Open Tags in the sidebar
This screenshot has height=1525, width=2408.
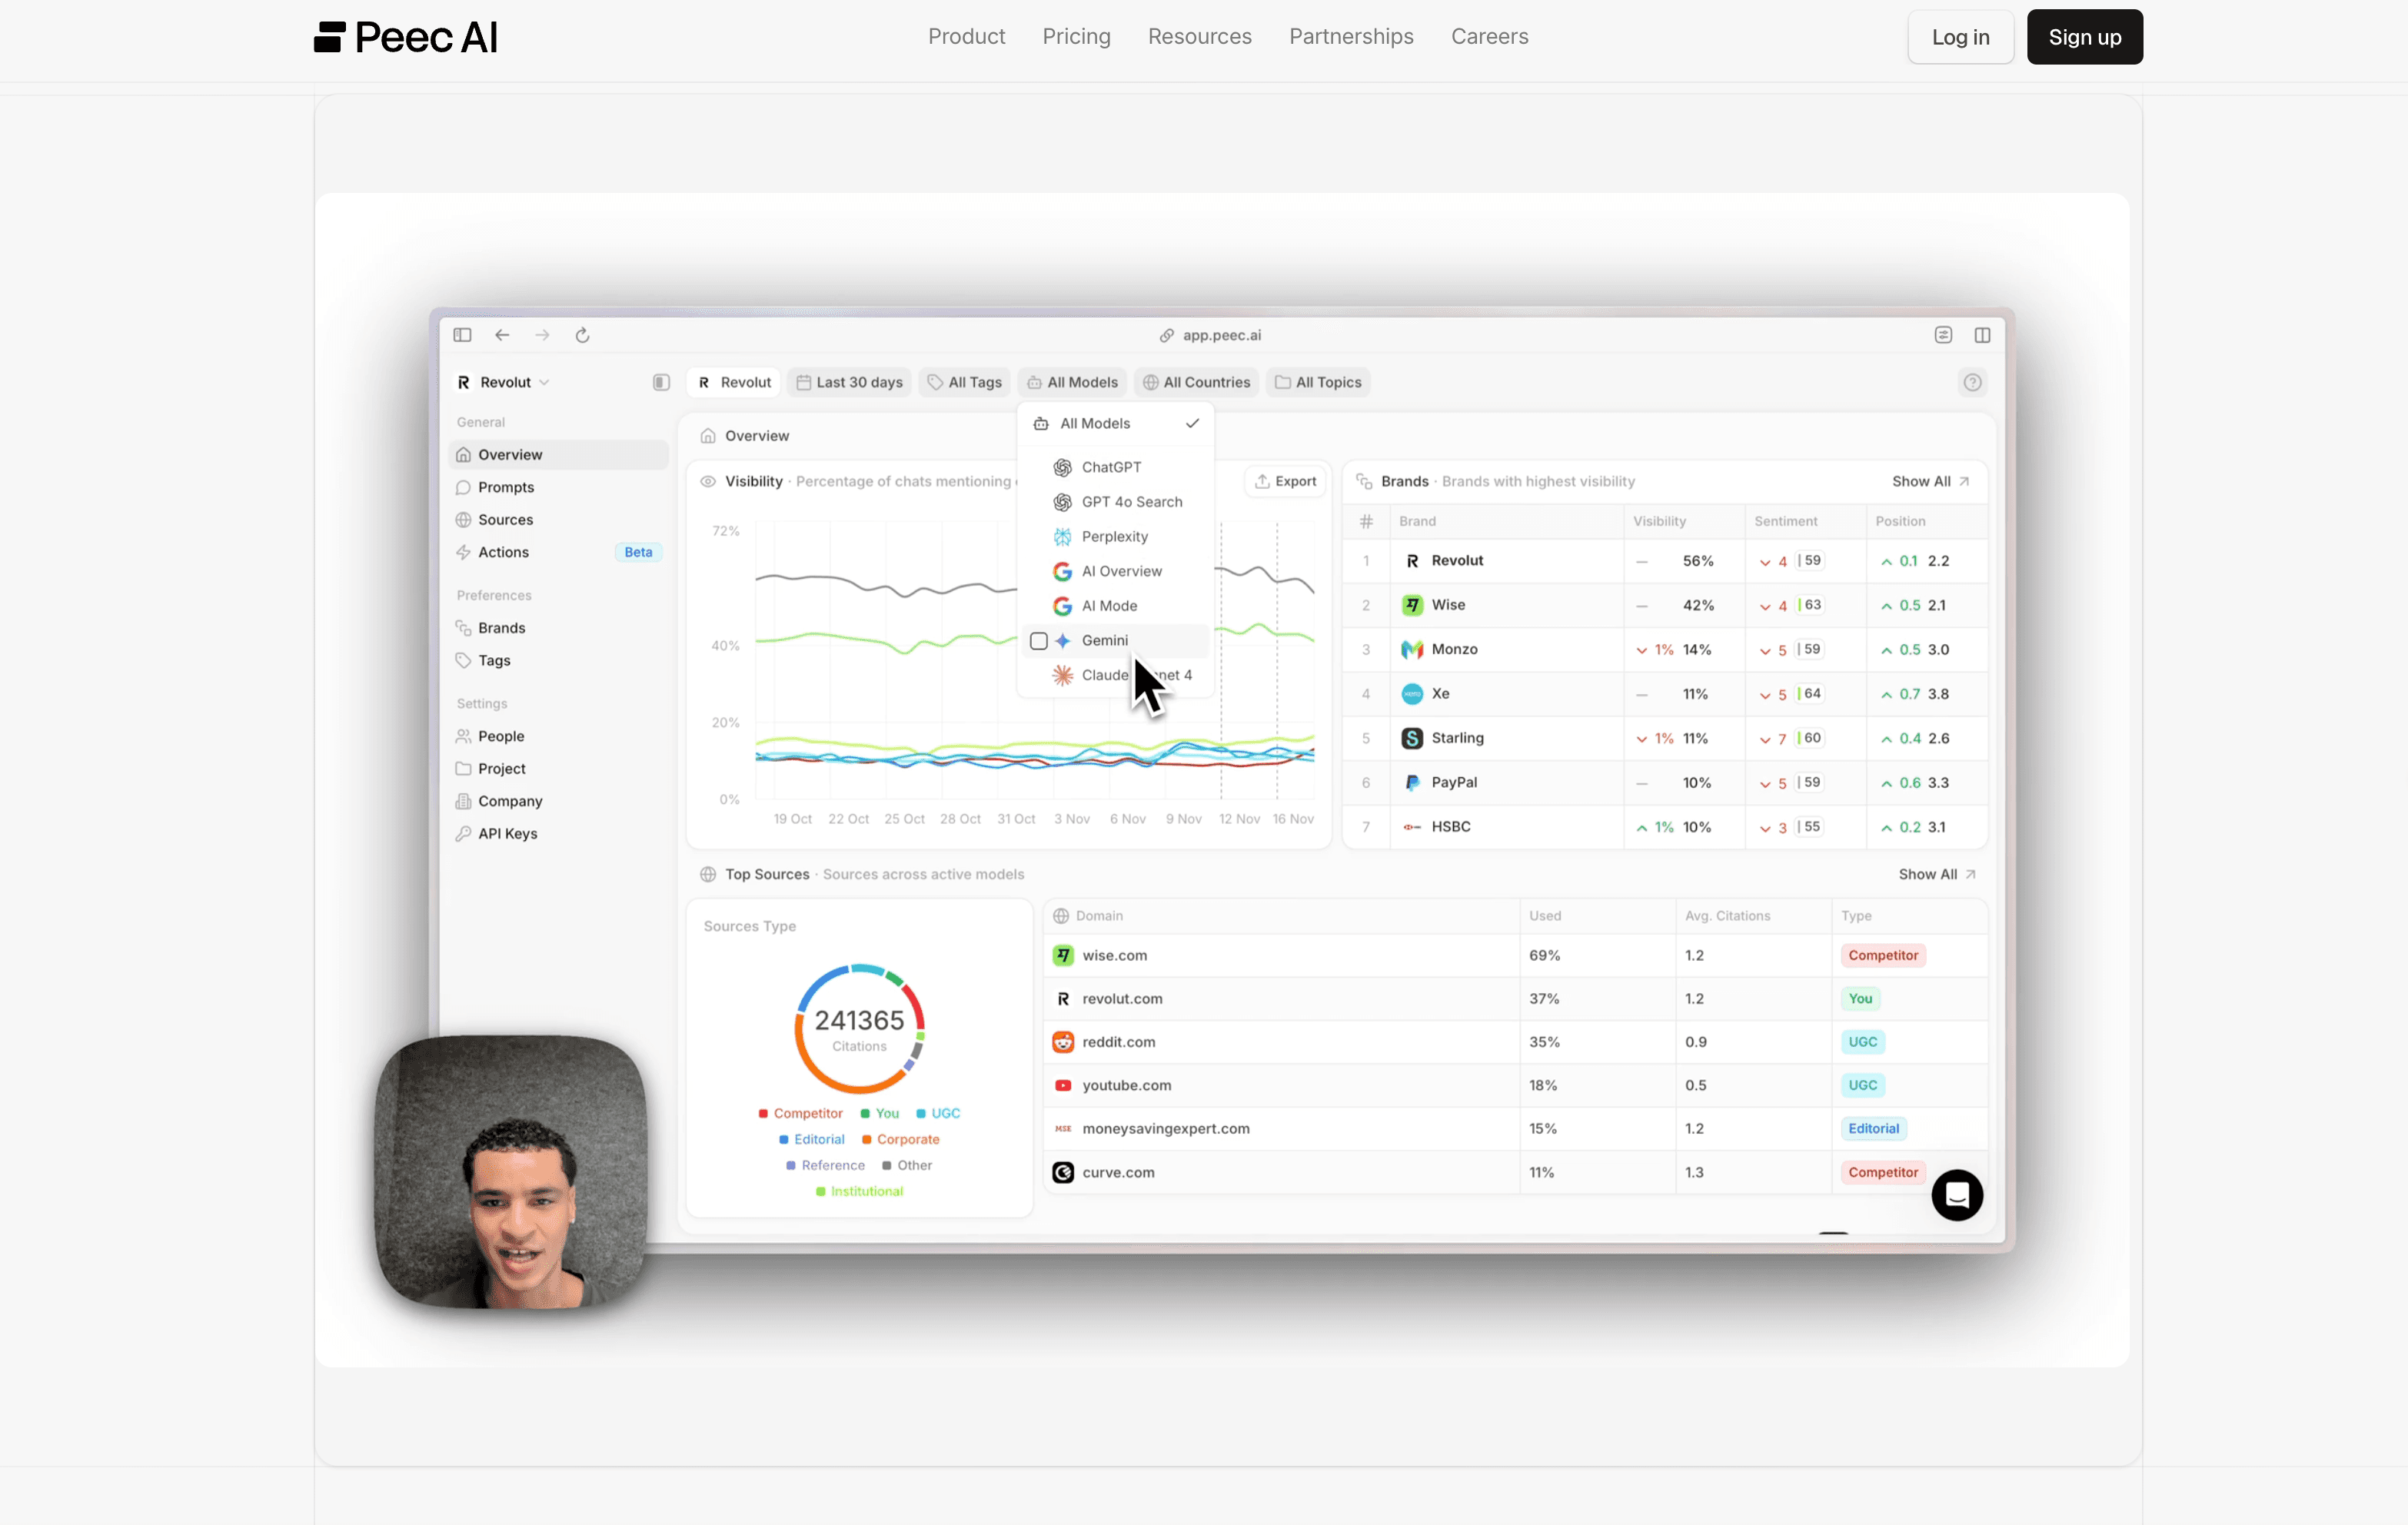[558, 660]
